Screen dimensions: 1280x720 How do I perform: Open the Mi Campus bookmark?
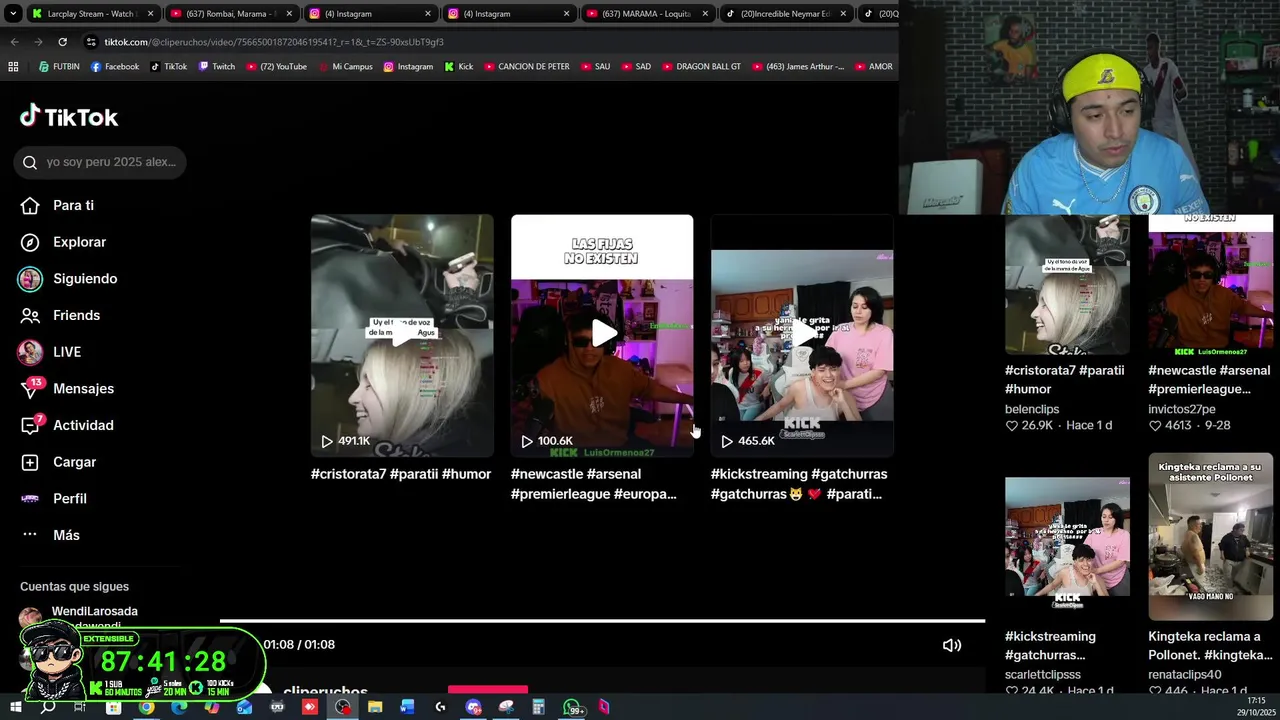point(345,67)
